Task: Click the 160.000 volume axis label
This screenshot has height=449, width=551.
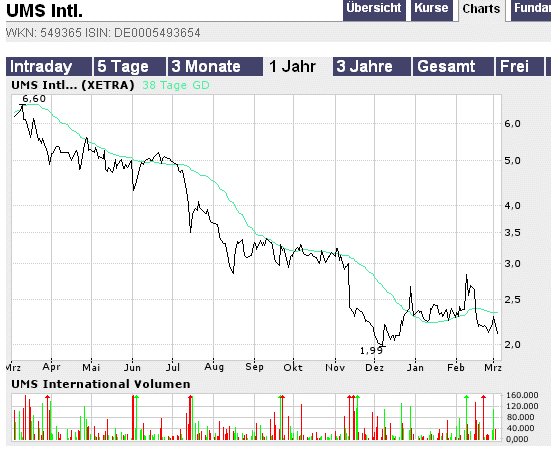Action: [x=522, y=395]
